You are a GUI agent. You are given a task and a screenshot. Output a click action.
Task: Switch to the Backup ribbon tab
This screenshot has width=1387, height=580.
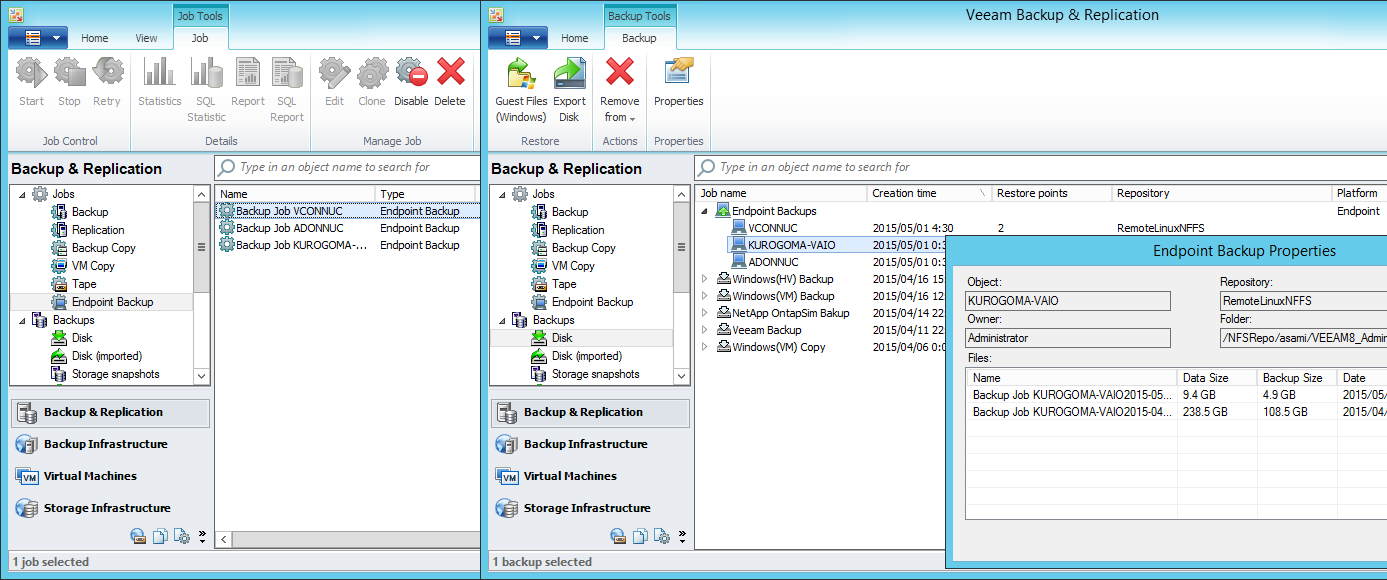[x=639, y=38]
